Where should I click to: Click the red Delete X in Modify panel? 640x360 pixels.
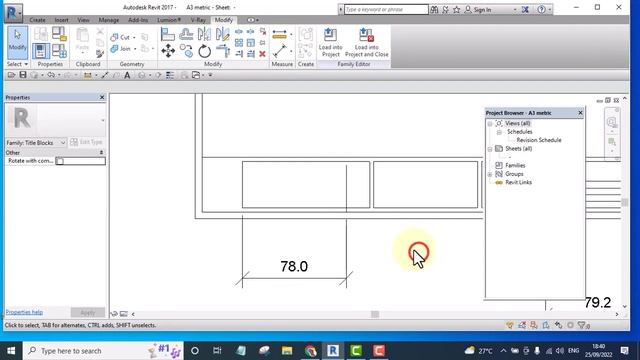(262, 53)
